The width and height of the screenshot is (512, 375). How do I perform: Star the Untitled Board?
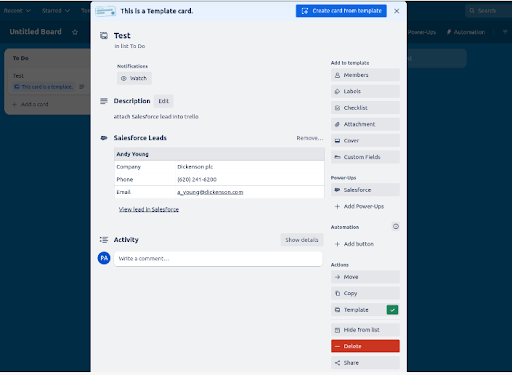coord(75,32)
